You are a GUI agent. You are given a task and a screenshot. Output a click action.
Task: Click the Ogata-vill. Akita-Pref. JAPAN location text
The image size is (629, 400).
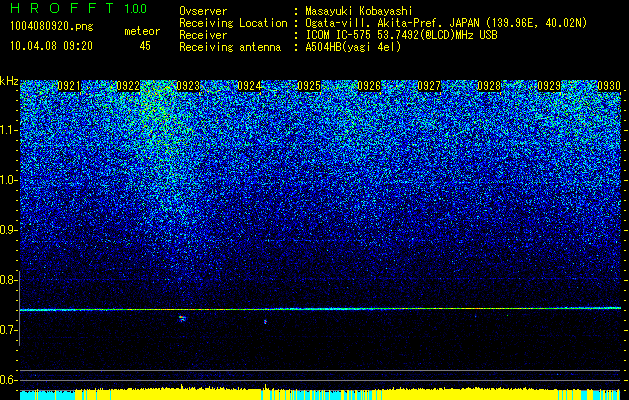pos(444,23)
